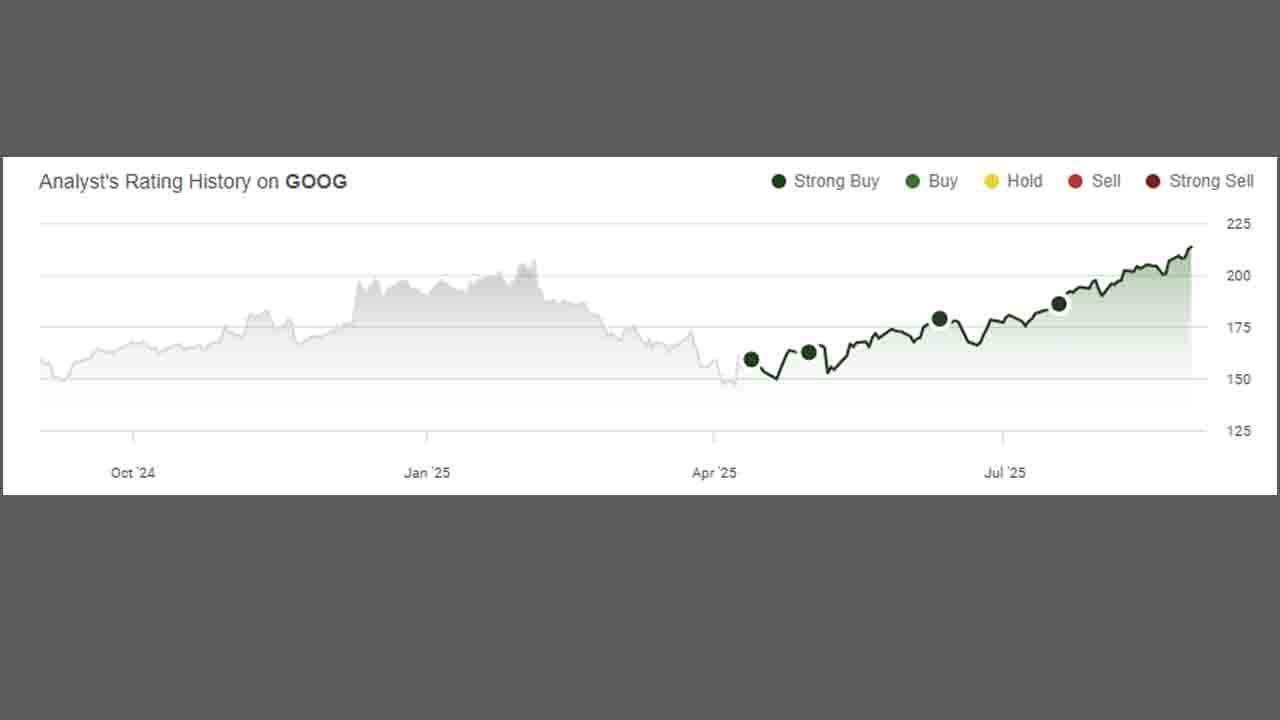The height and width of the screenshot is (720, 1280).
Task: Click the Jan '25 x-axis label
Action: pyautogui.click(x=427, y=473)
